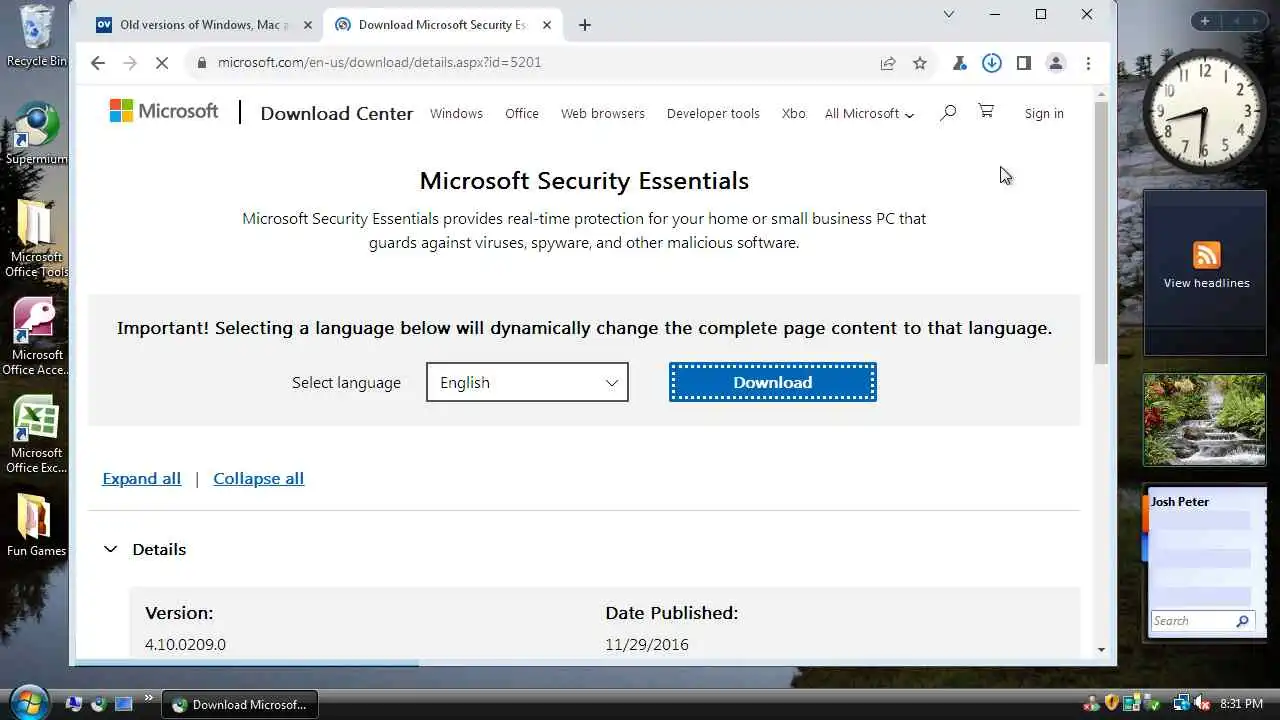Share this page via address bar icon
This screenshot has width=1280, height=720.
point(888,63)
